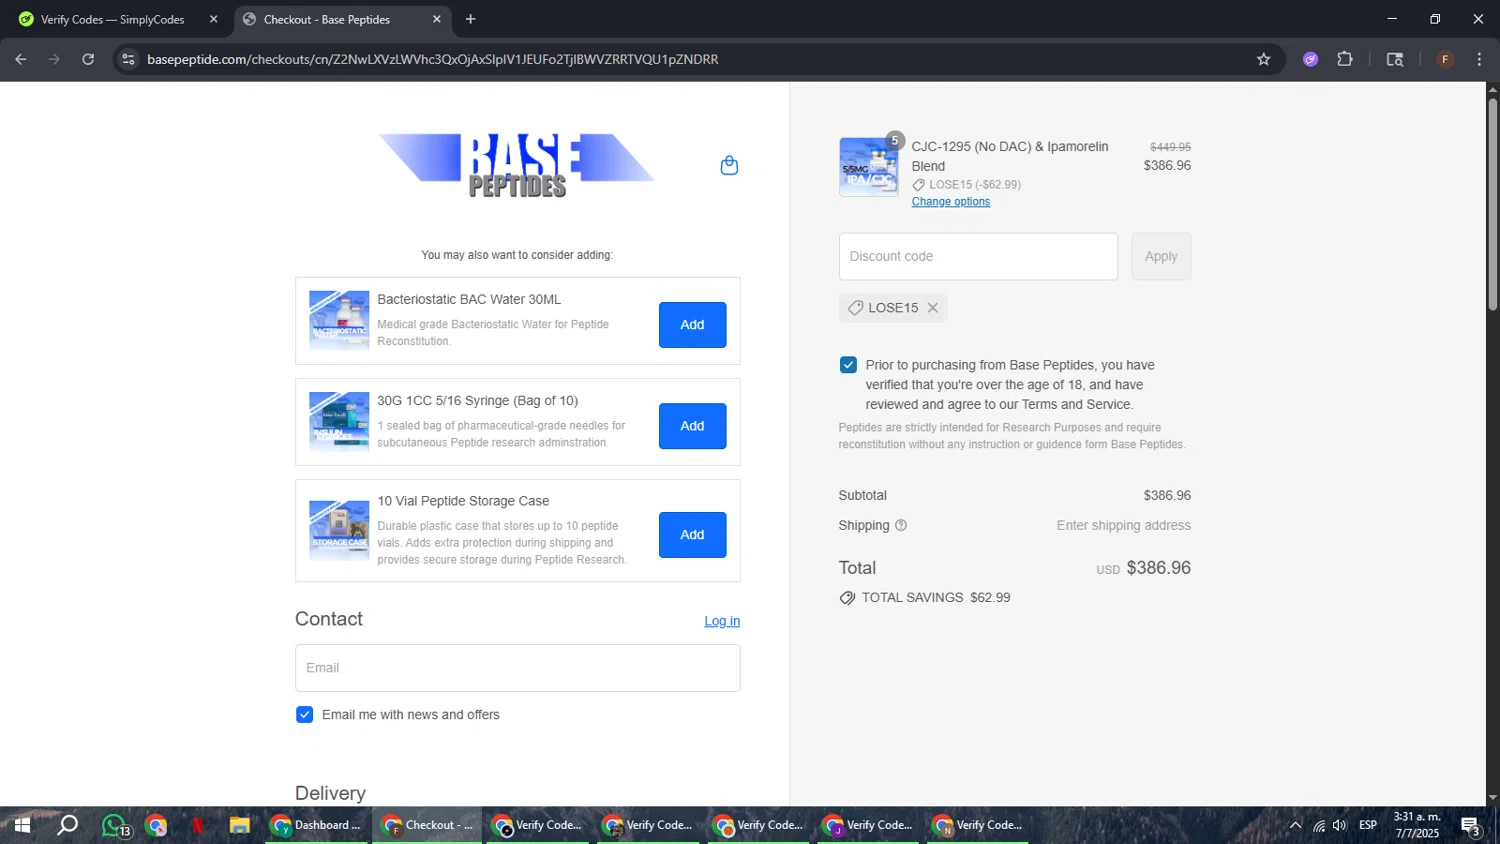This screenshot has height=844, width=1500.
Task: Click the browser address bar URL
Action: coord(432,59)
